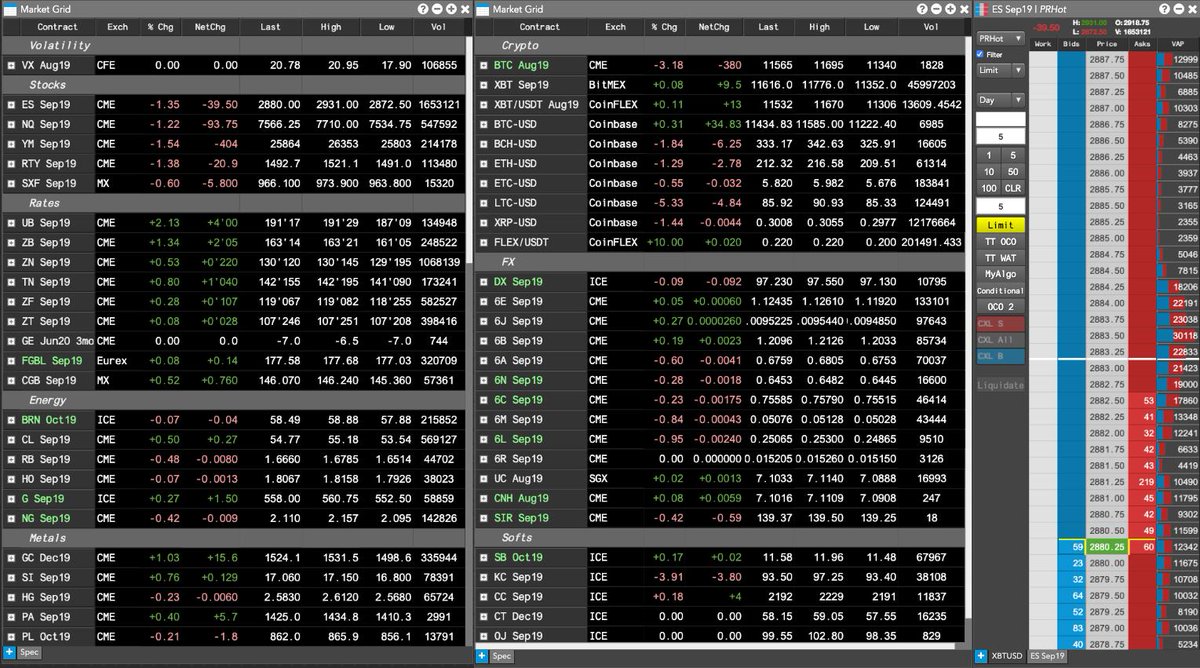
Task: Select the Spec tab in the Crypto Market Grid
Action: 503,655
